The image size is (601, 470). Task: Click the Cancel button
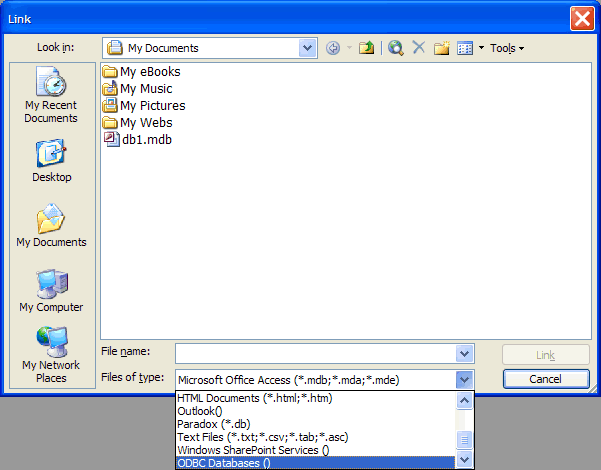pyautogui.click(x=546, y=379)
